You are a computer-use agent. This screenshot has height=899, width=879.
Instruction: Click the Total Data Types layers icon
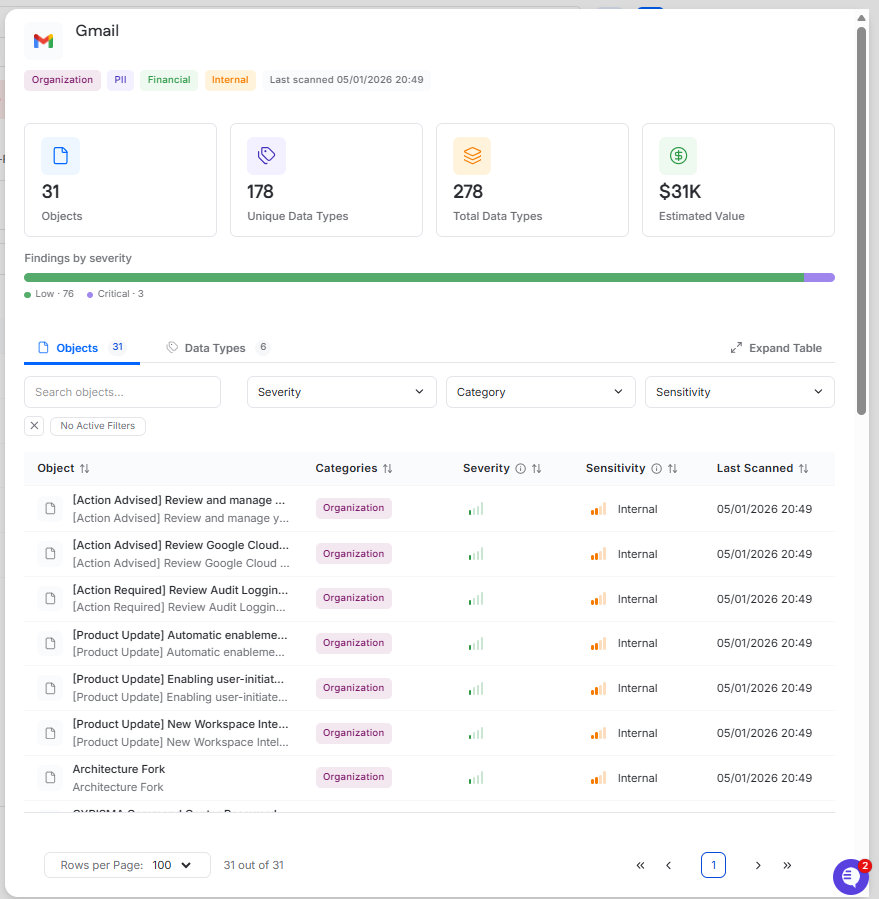point(472,155)
